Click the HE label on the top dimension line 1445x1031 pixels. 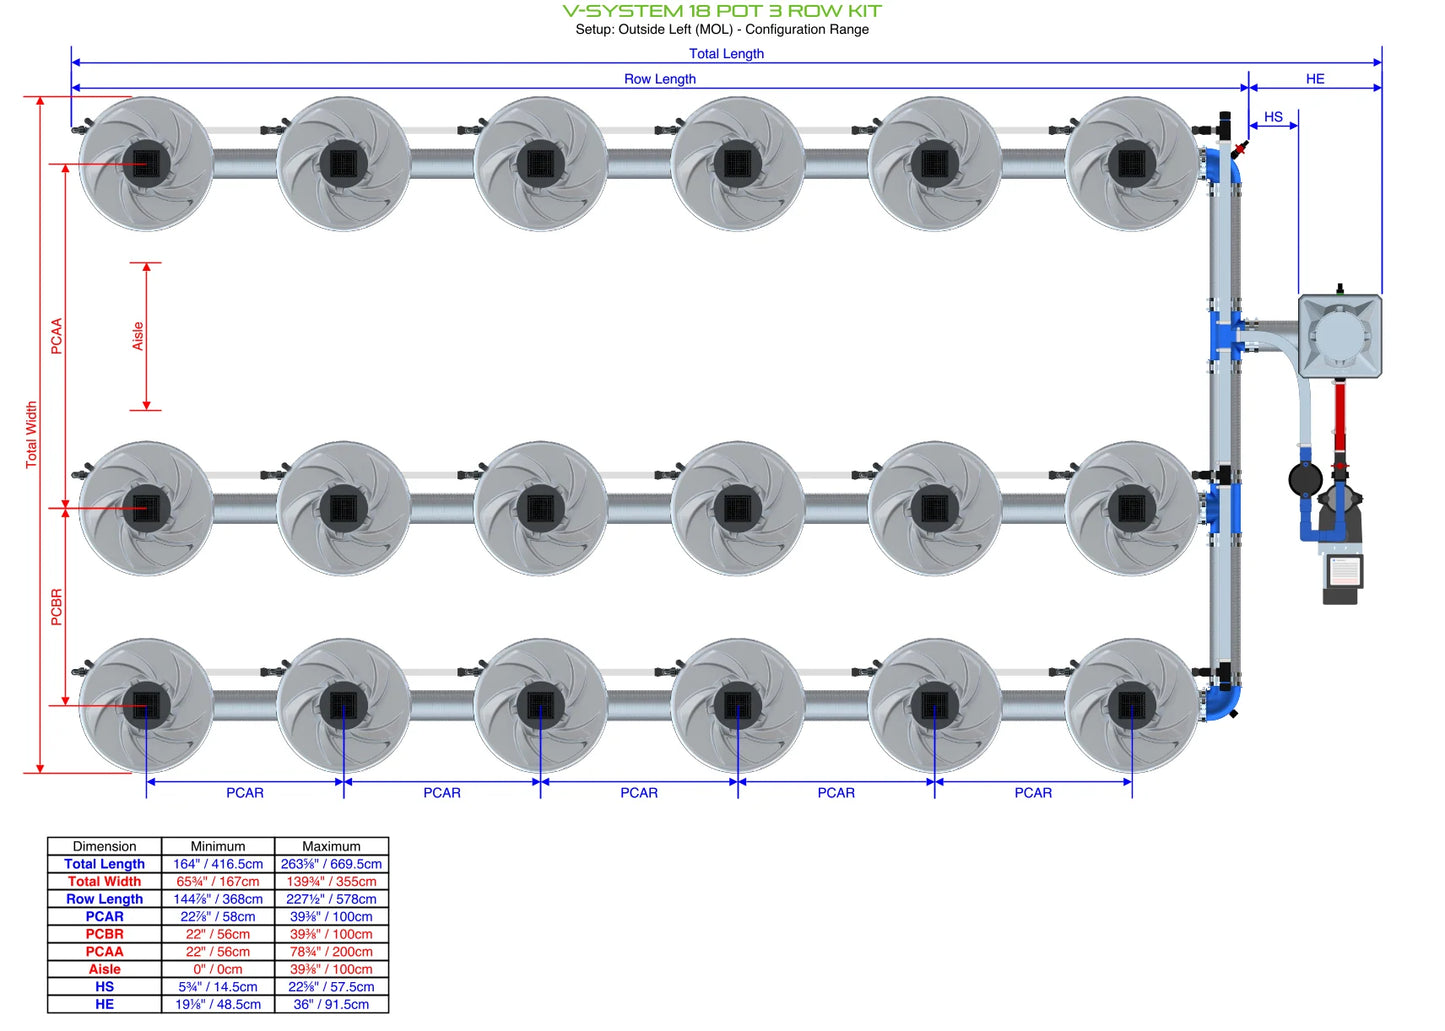[1315, 79]
